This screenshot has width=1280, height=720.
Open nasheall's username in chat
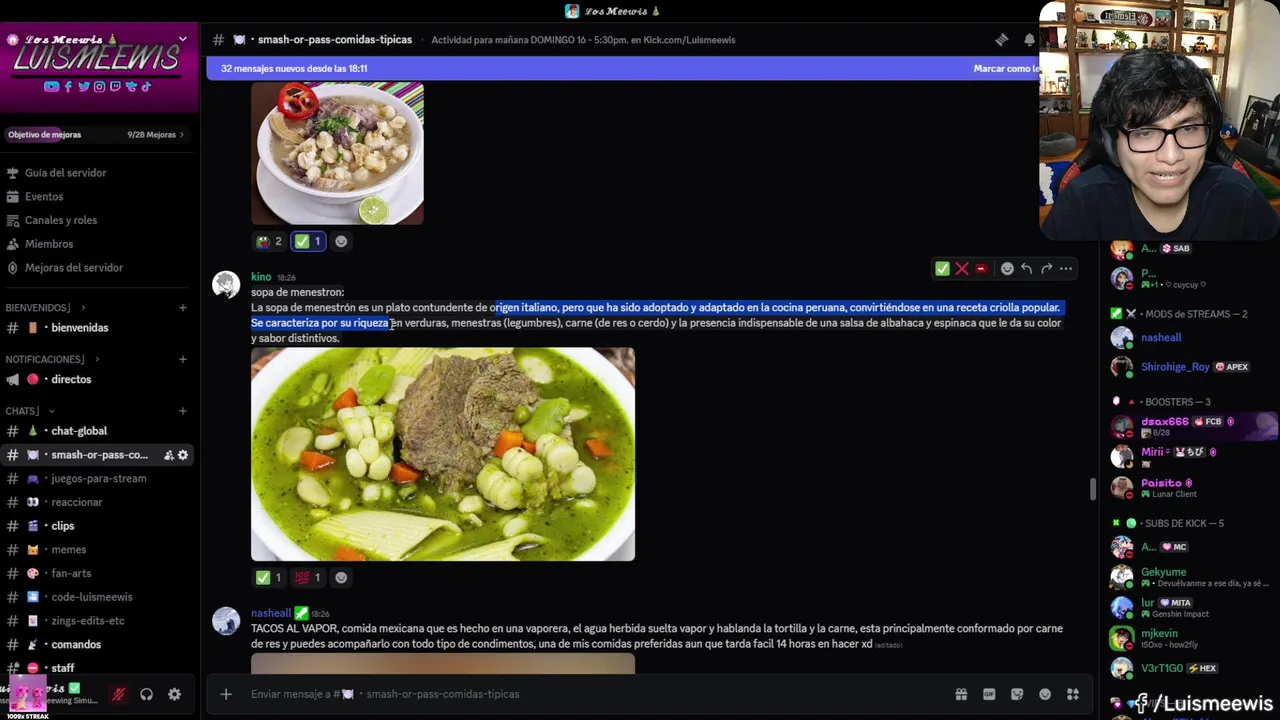point(271,613)
